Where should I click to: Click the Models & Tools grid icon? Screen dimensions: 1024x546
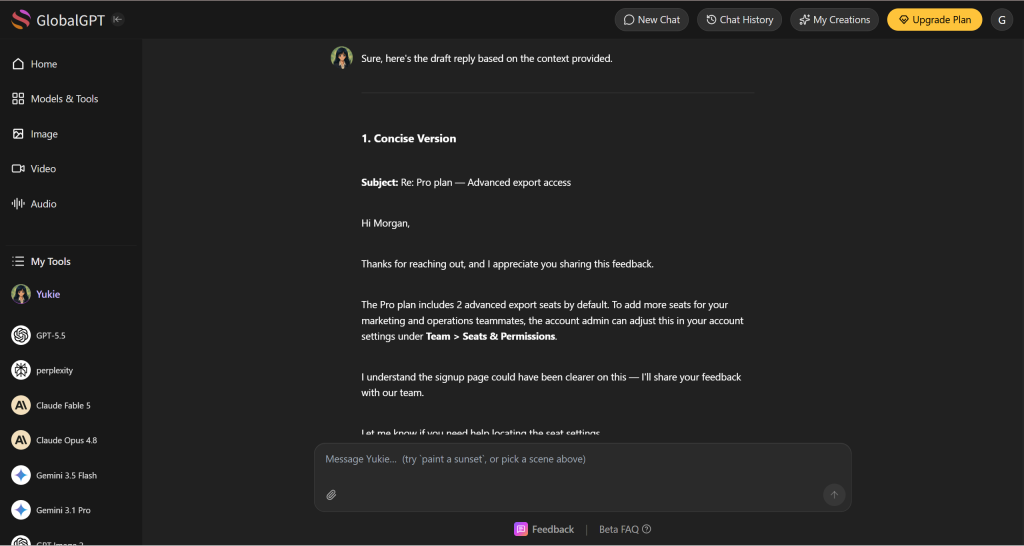point(18,99)
